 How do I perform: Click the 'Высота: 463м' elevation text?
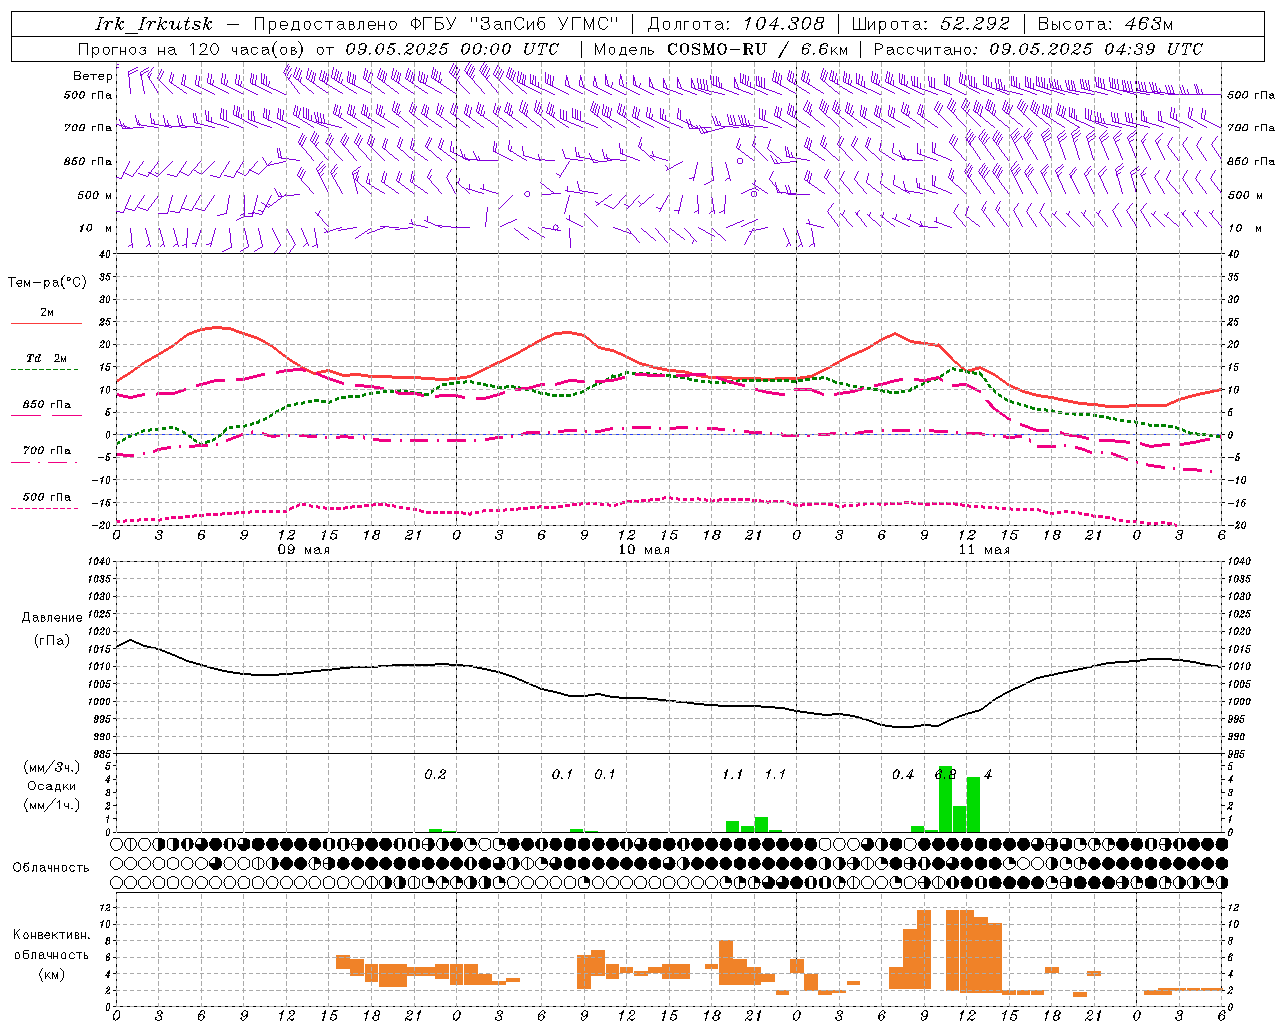(1105, 24)
